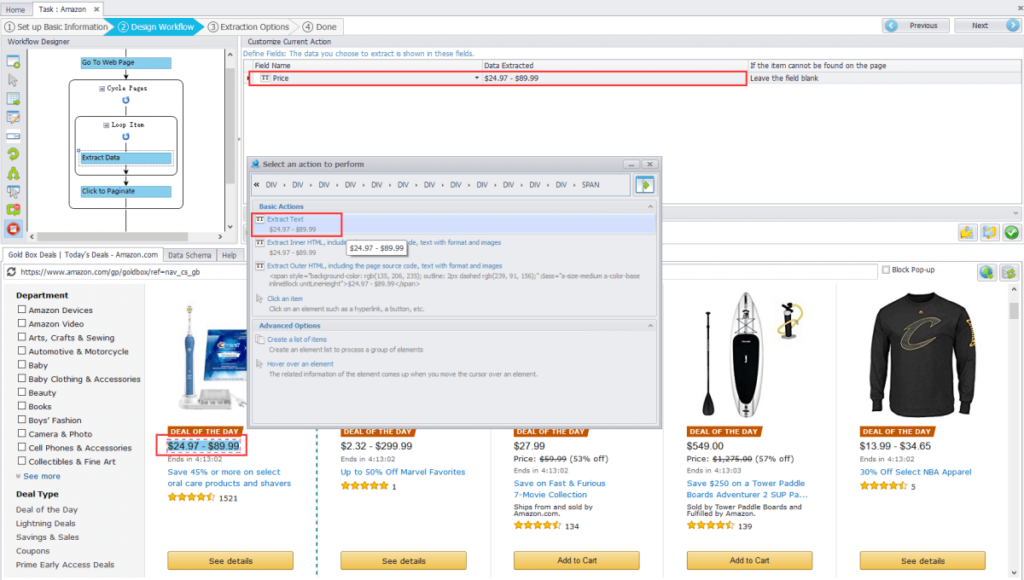This screenshot has width=1024, height=580.
Task: Switch to the Home tab
Action: tap(15, 9)
